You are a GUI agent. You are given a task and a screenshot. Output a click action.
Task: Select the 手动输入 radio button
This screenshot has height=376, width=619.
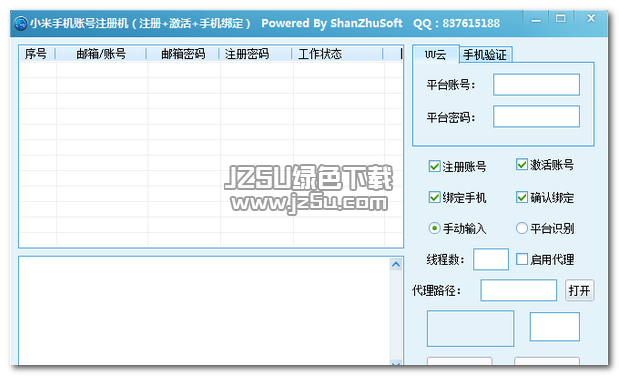(x=434, y=228)
